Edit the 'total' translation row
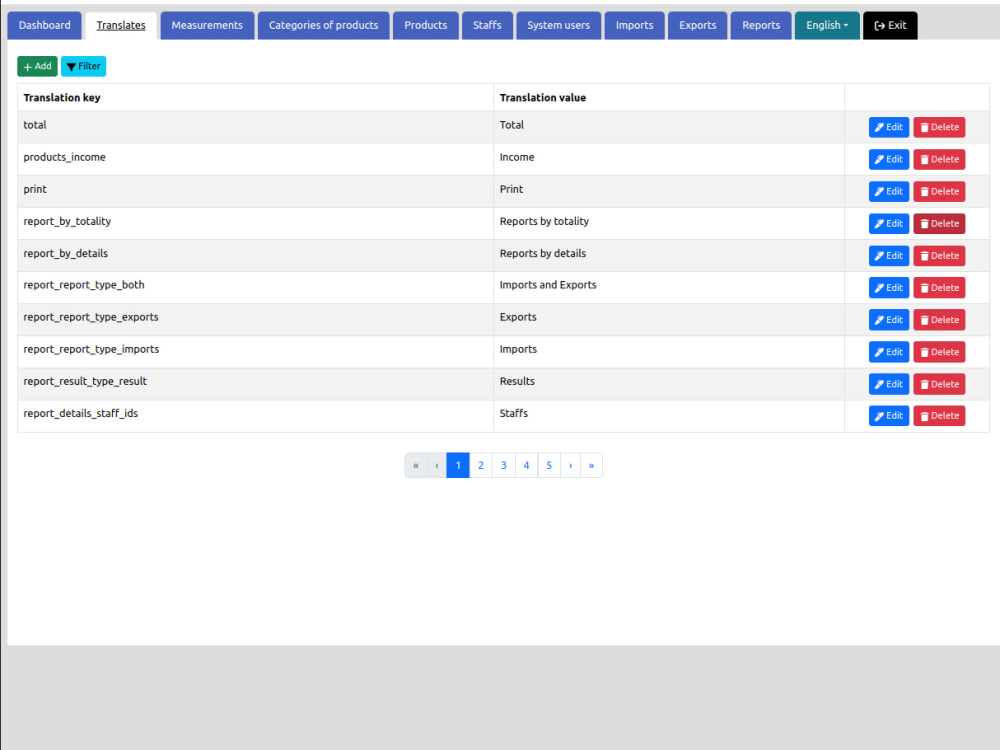 pos(889,127)
